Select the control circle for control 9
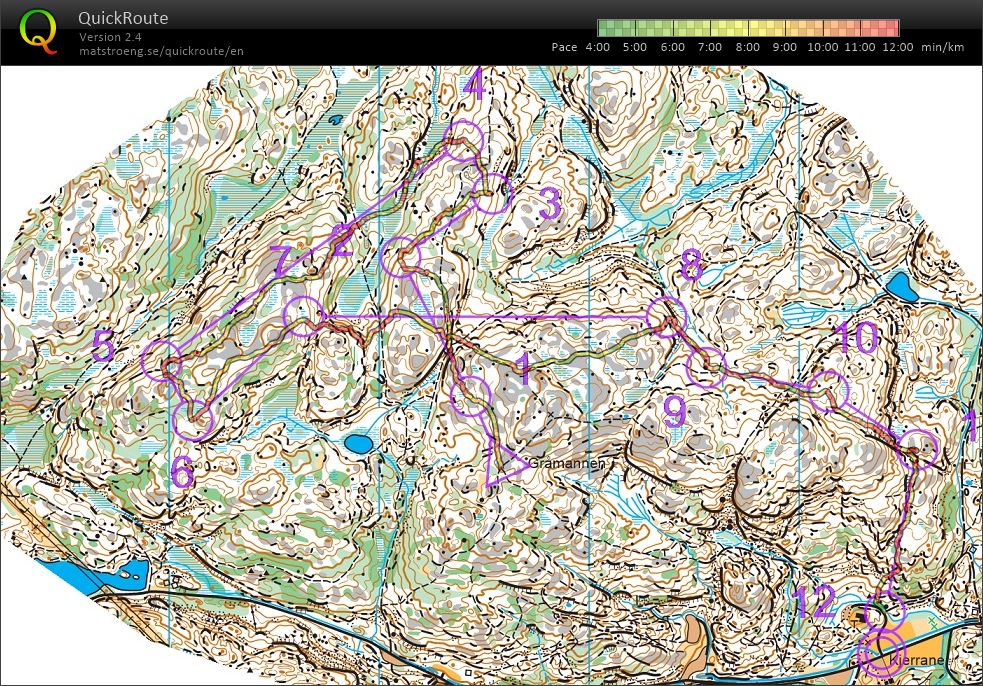 pos(707,367)
